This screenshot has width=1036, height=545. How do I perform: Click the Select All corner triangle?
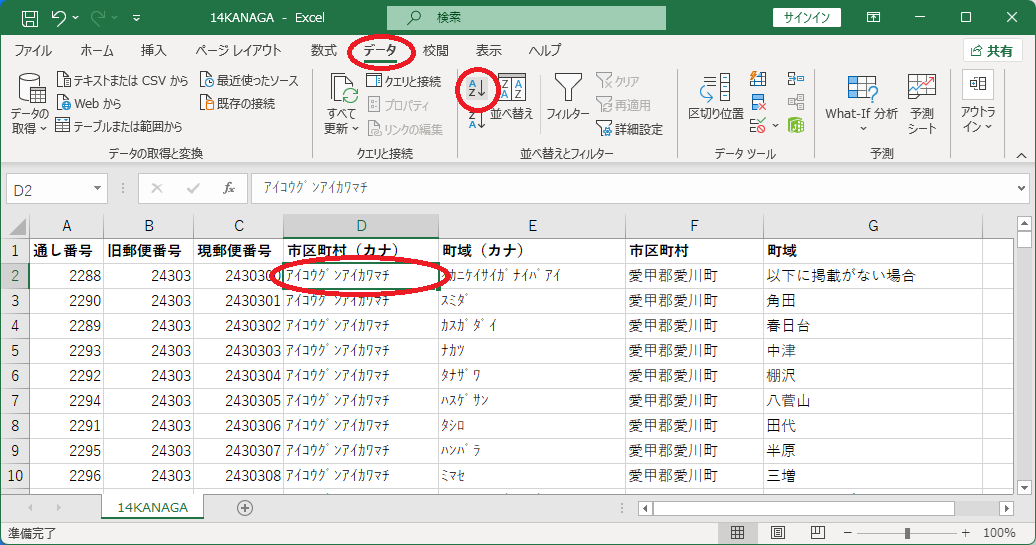[18, 227]
